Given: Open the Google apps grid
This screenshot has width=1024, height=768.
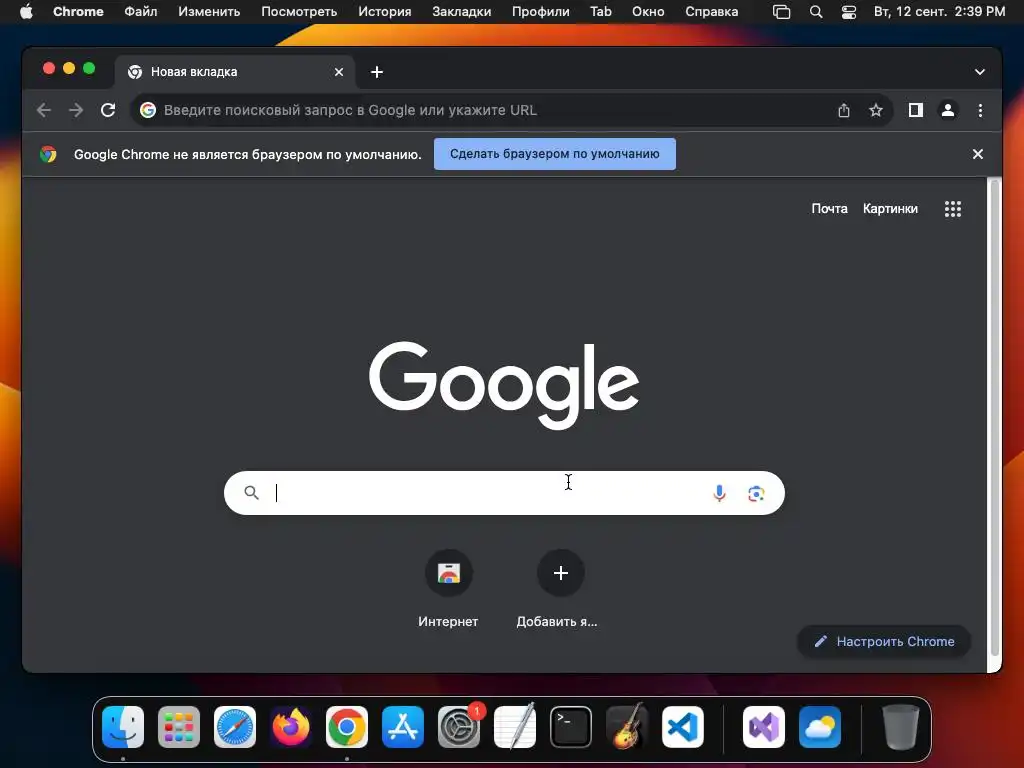Looking at the screenshot, I should click(x=953, y=209).
